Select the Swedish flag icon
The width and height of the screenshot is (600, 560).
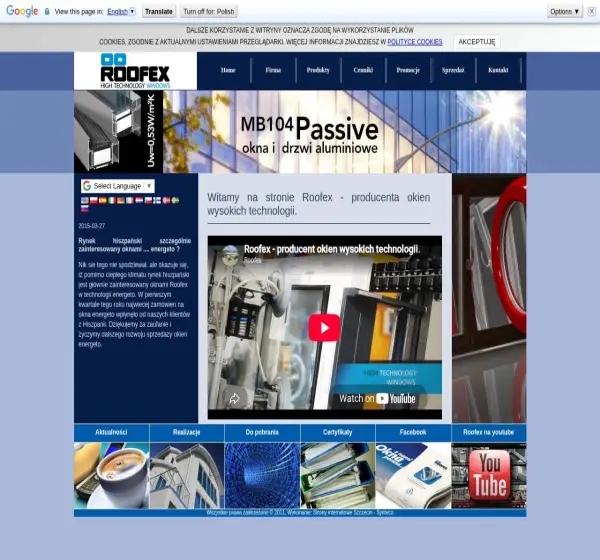point(175,200)
